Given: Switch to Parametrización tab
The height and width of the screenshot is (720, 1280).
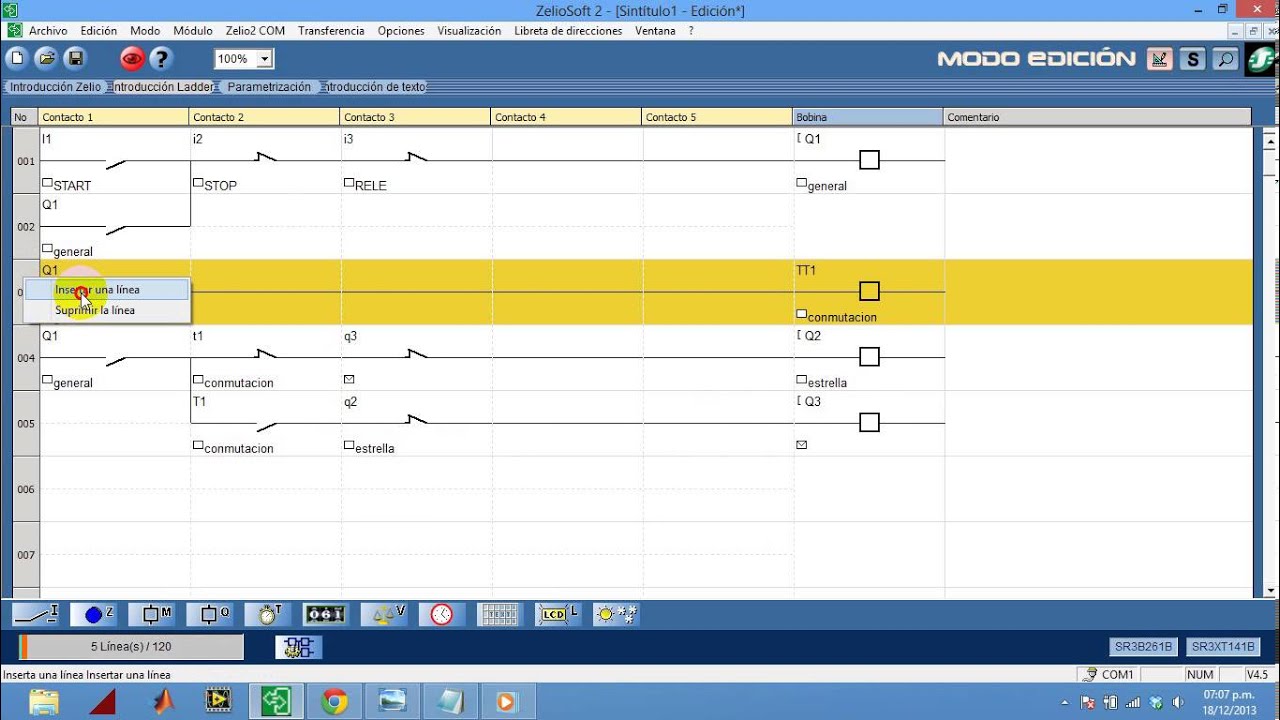Looking at the screenshot, I should point(268,87).
